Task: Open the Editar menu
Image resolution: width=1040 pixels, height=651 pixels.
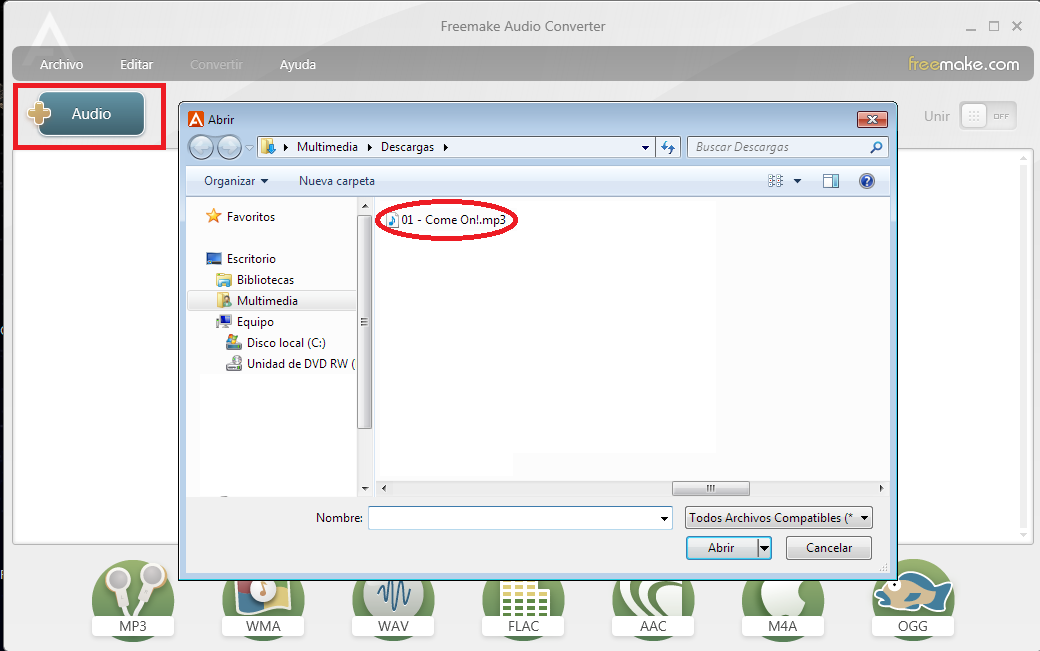Action: click(137, 65)
